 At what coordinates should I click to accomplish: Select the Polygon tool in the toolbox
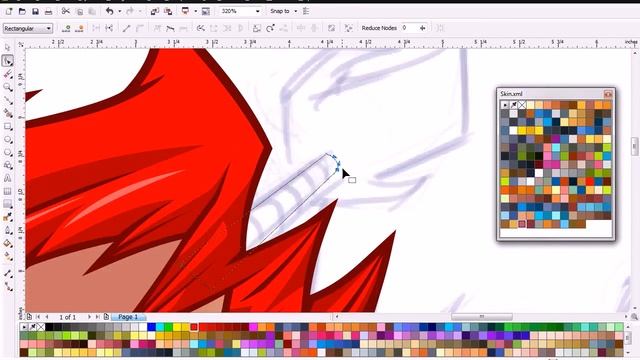(x=7, y=152)
